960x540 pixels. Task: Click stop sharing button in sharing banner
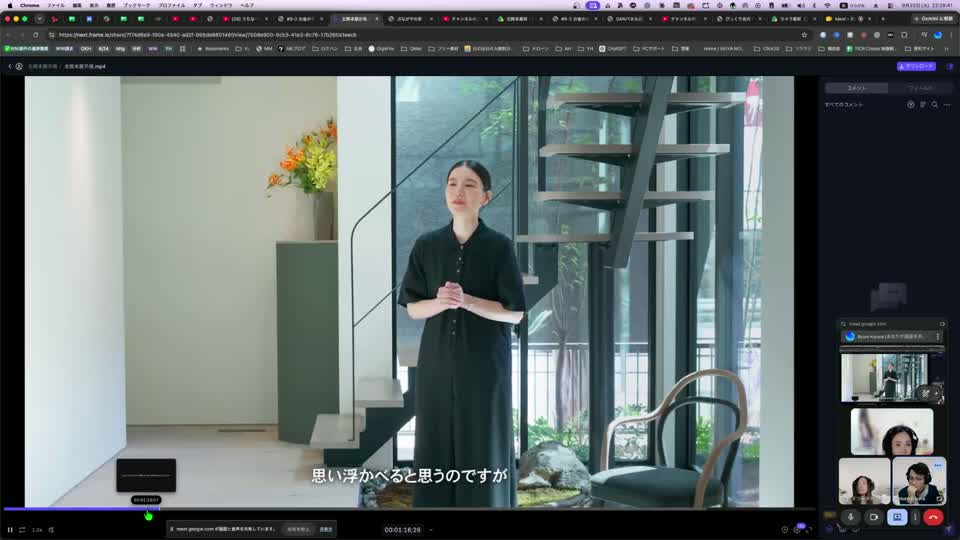[x=299, y=530]
